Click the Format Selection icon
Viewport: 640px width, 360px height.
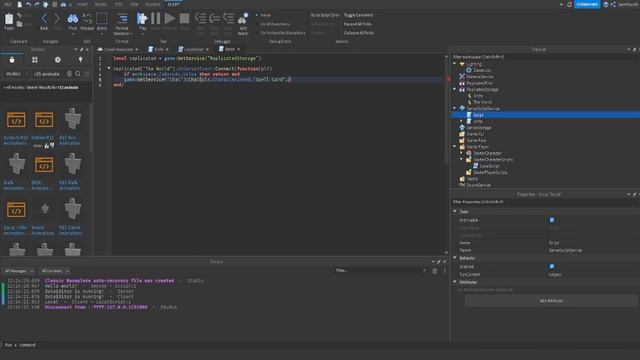pos(122,19)
